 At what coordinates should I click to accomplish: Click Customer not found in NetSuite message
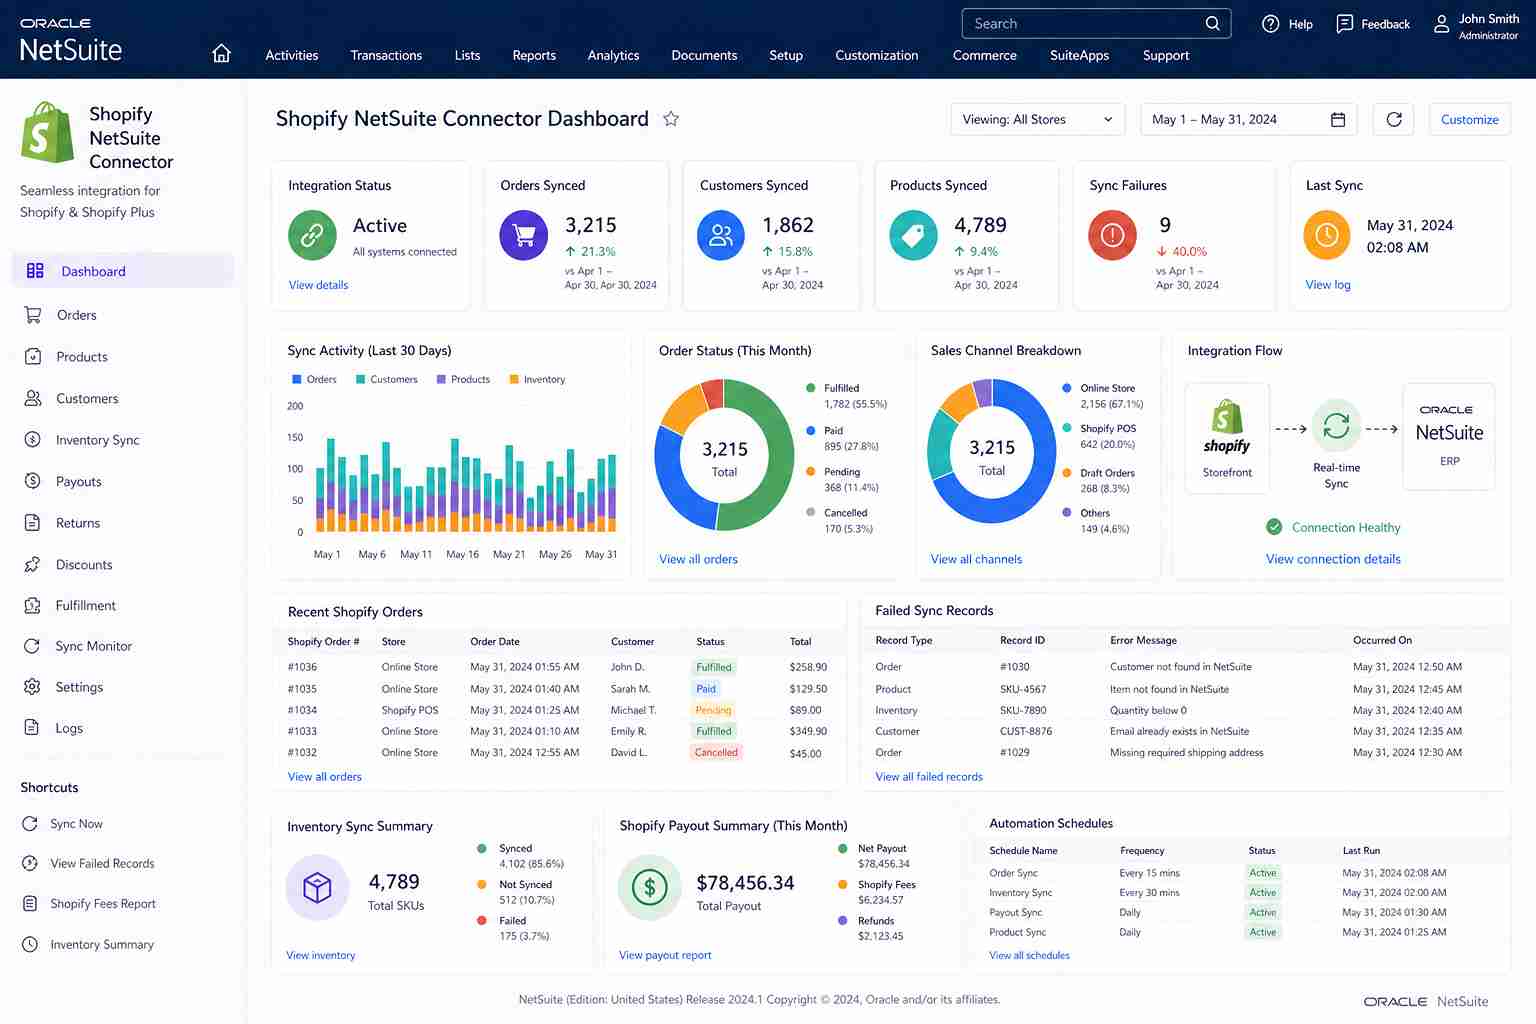pos(1180,667)
